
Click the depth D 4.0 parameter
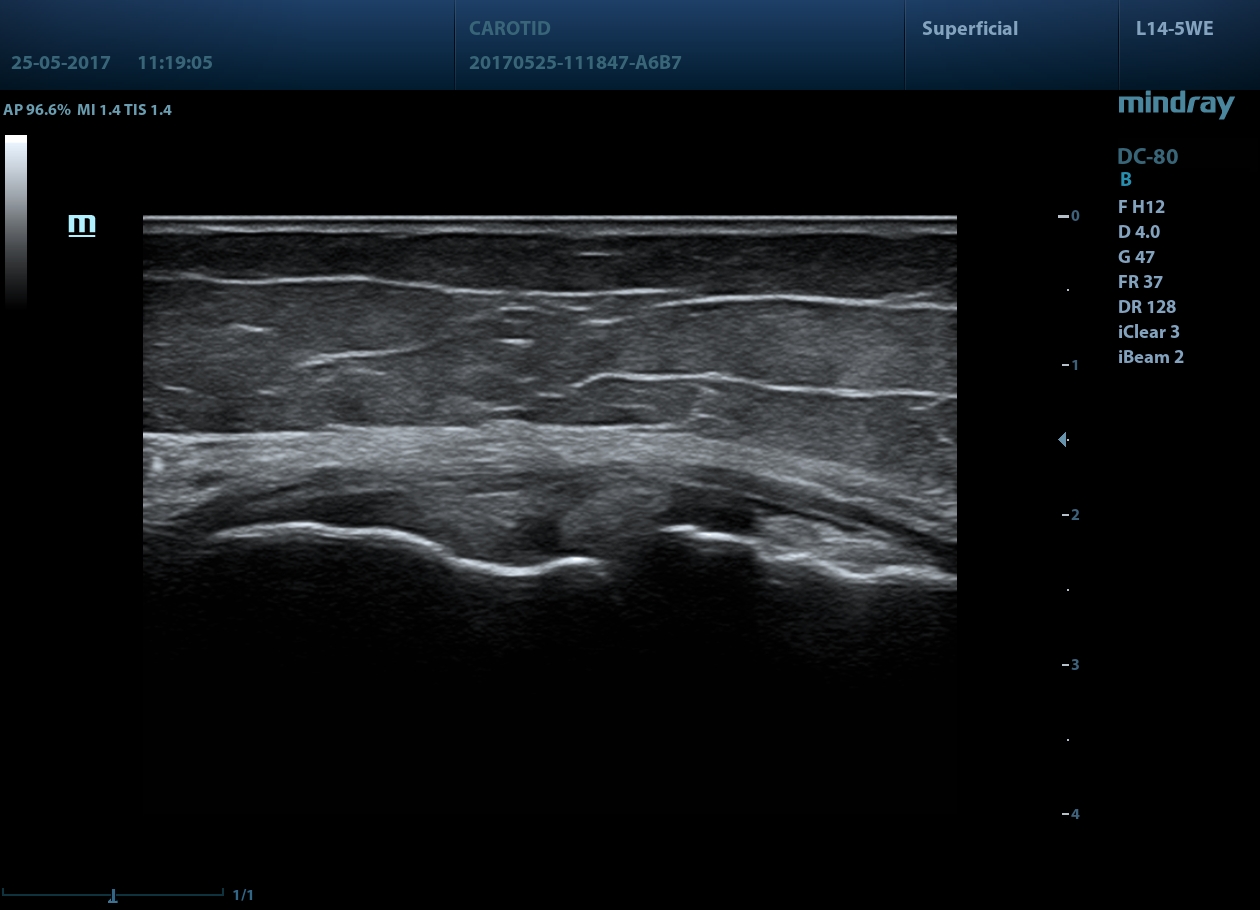1141,232
